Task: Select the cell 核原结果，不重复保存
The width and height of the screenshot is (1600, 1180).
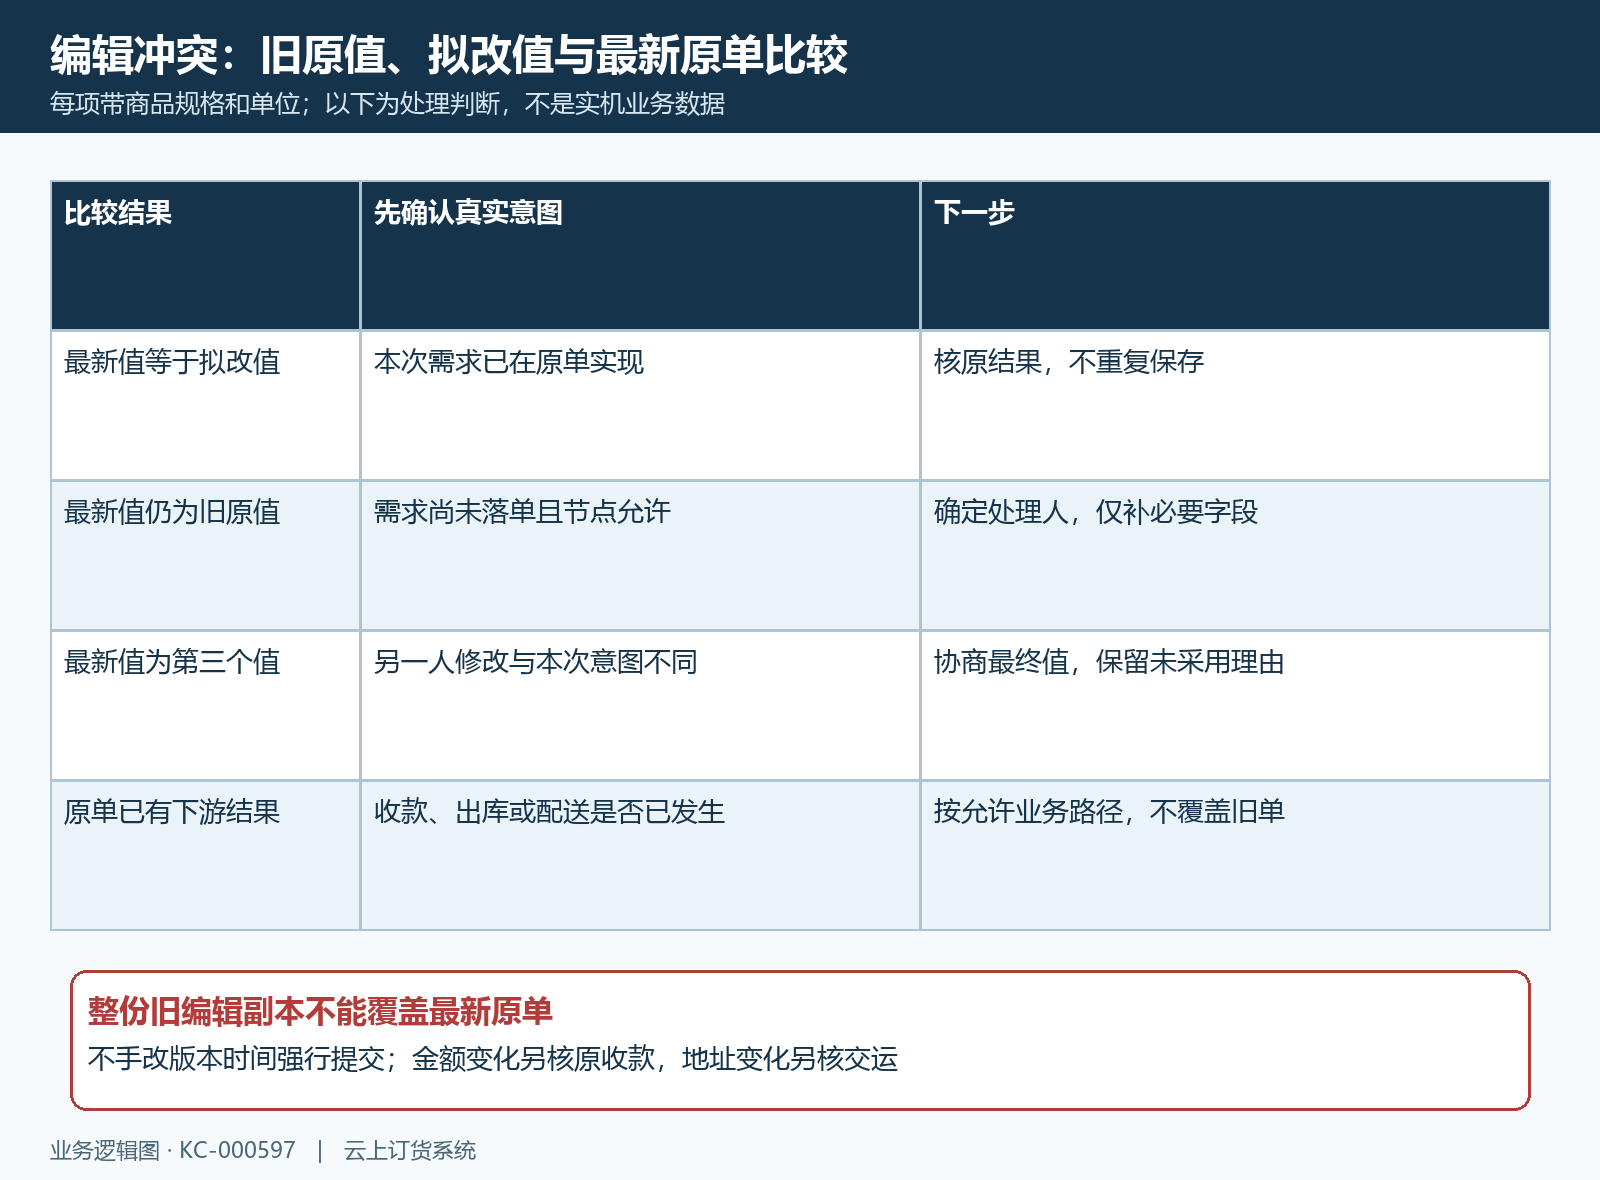Action: pyautogui.click(x=1235, y=405)
